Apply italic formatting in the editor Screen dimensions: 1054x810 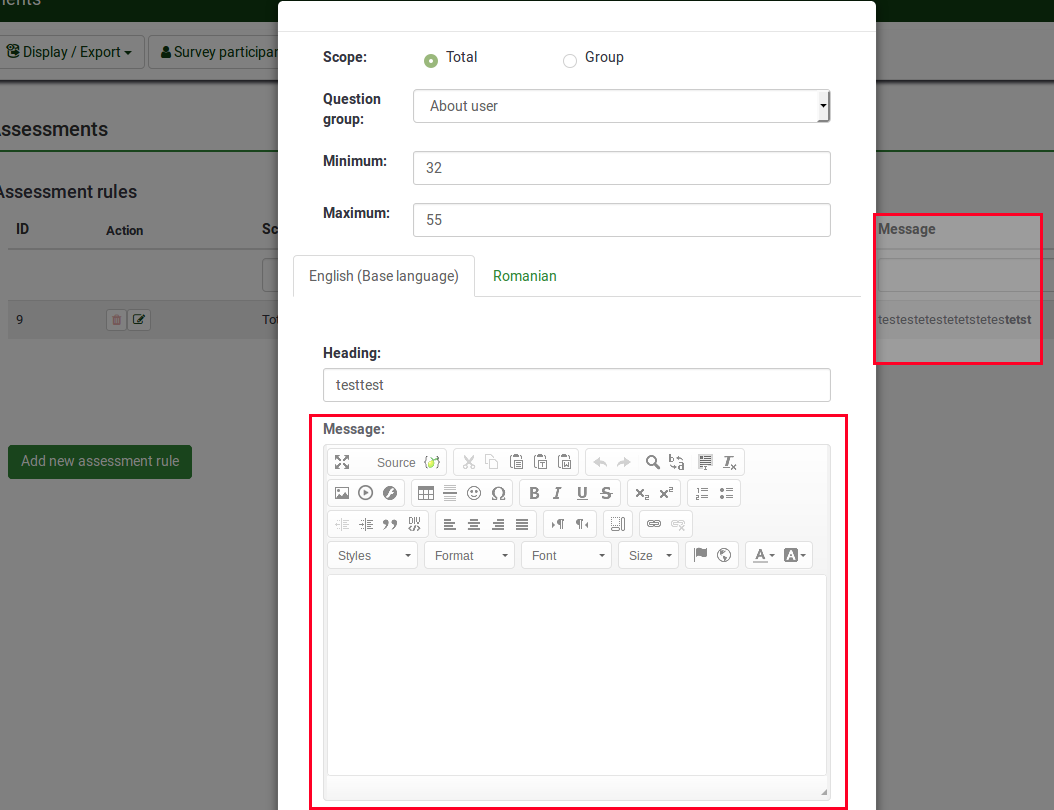pyautogui.click(x=557, y=493)
